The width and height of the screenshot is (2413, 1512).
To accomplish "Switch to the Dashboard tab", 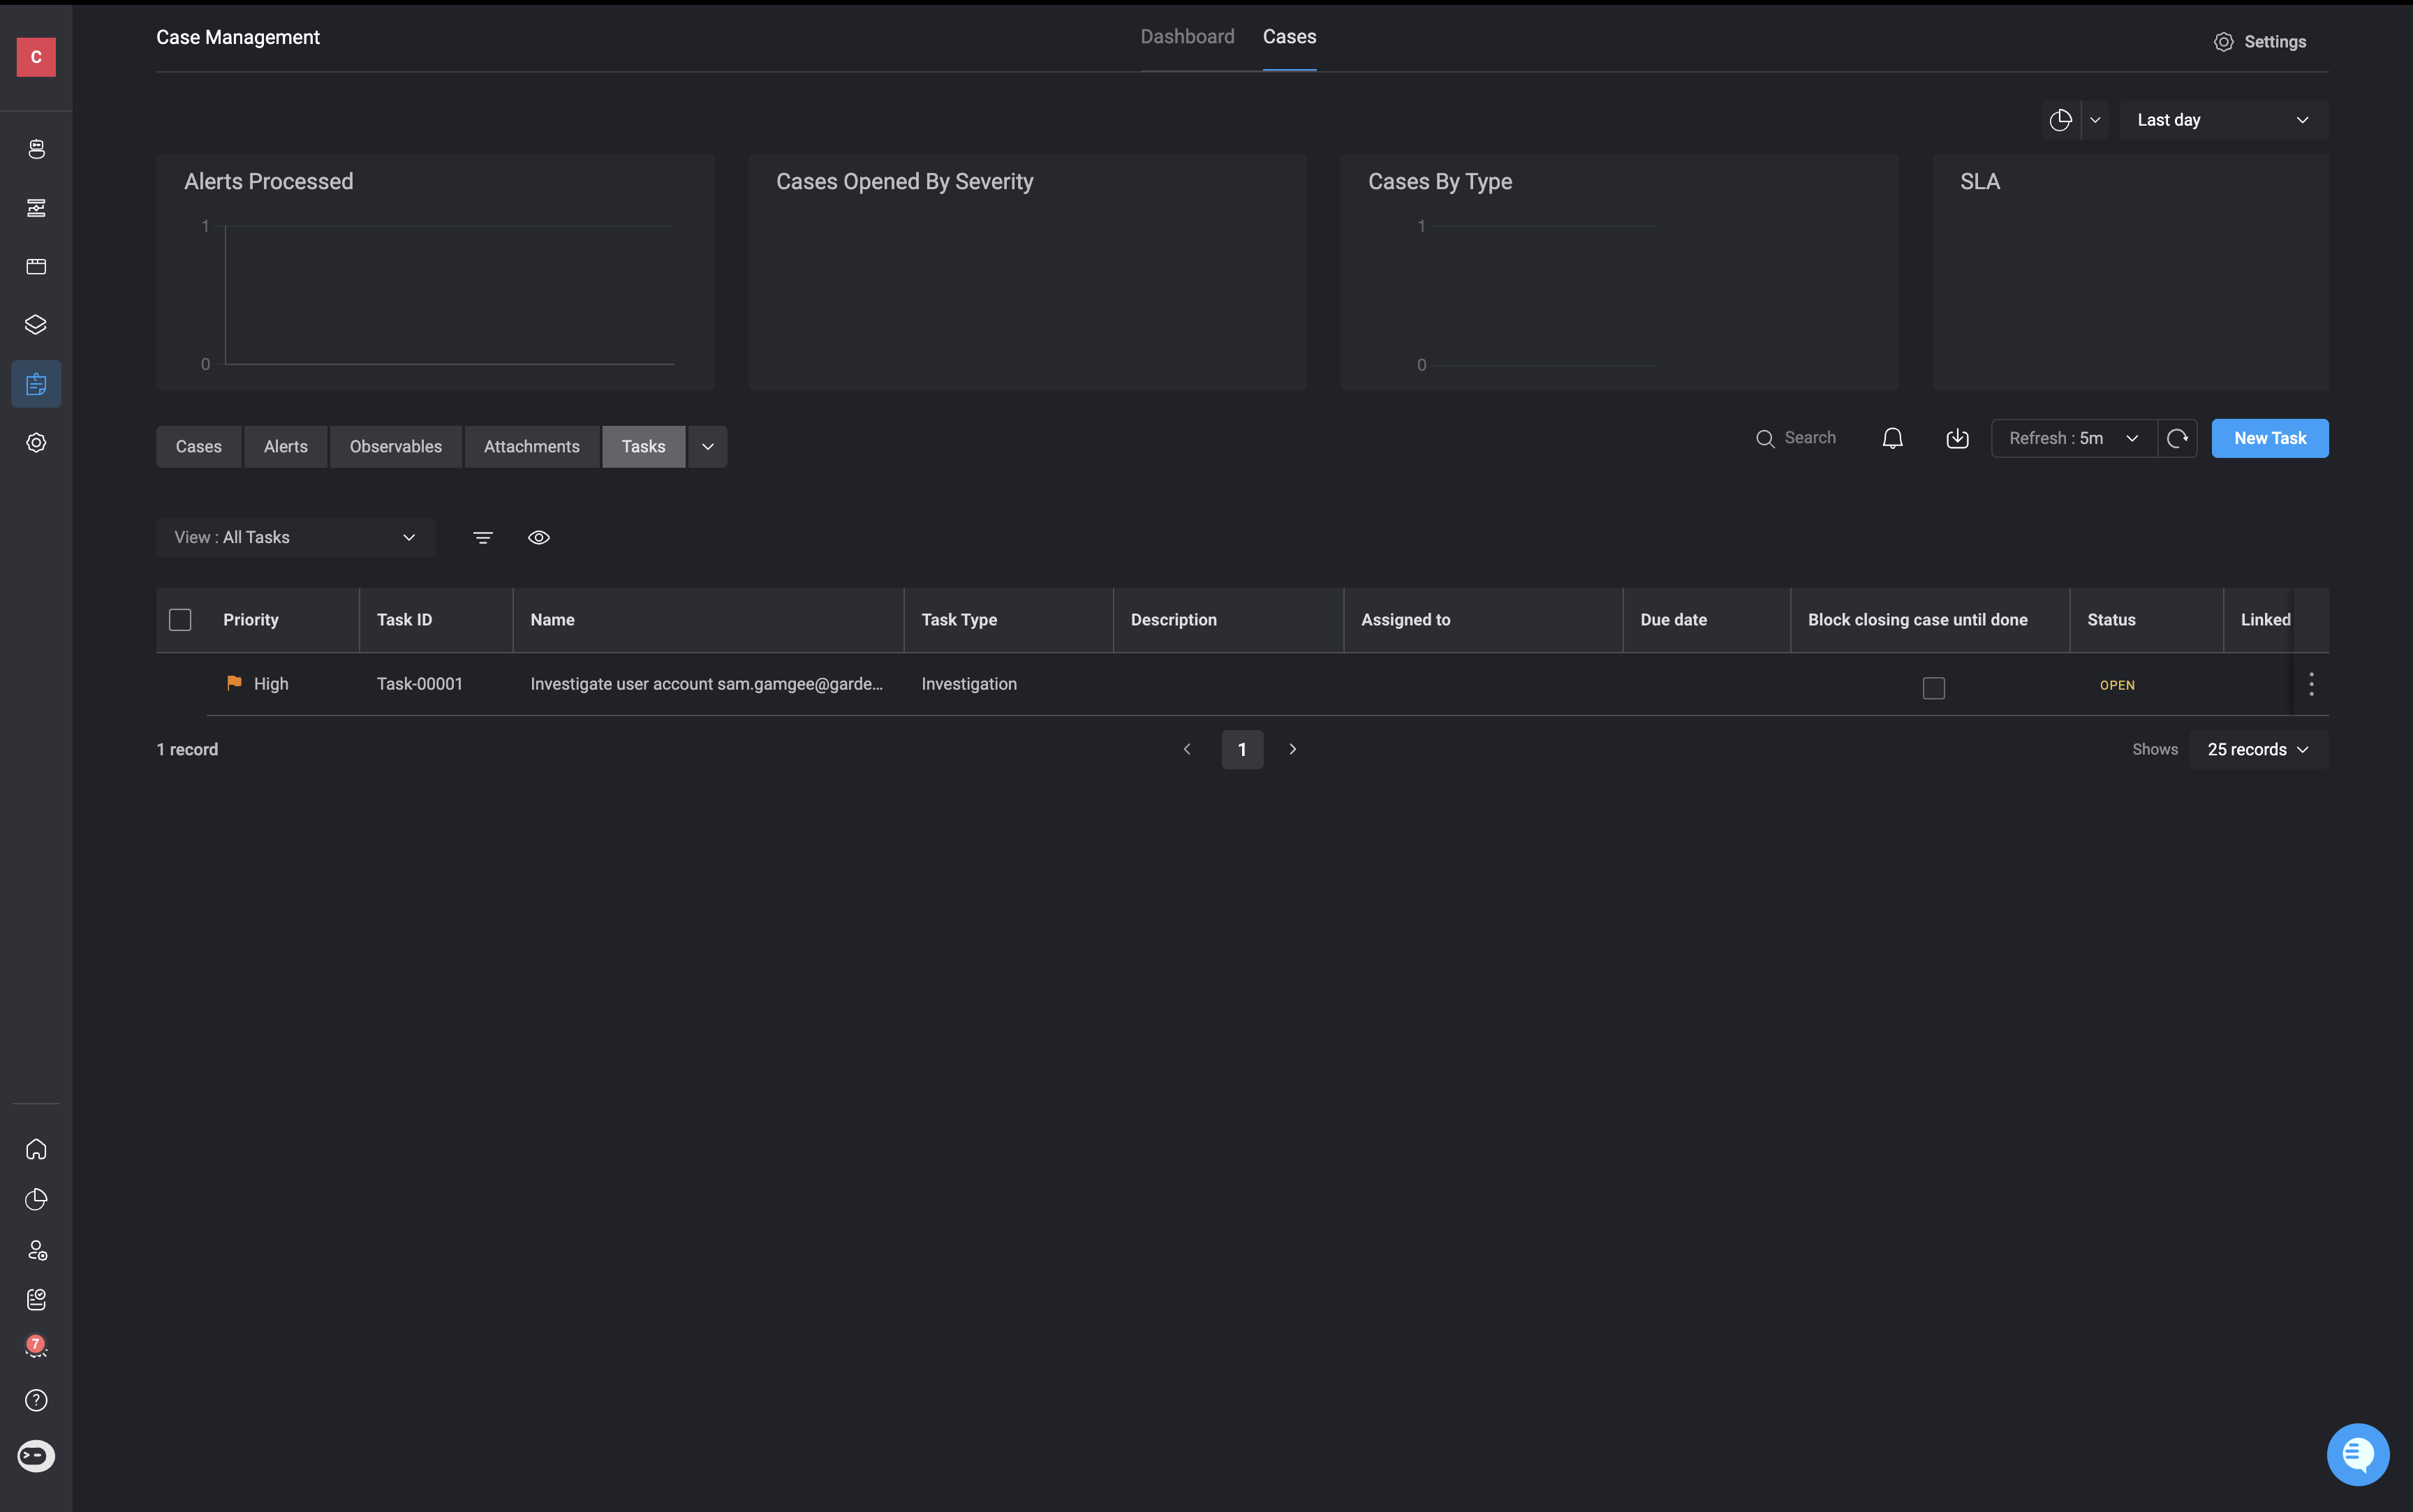I will 1187,36.
